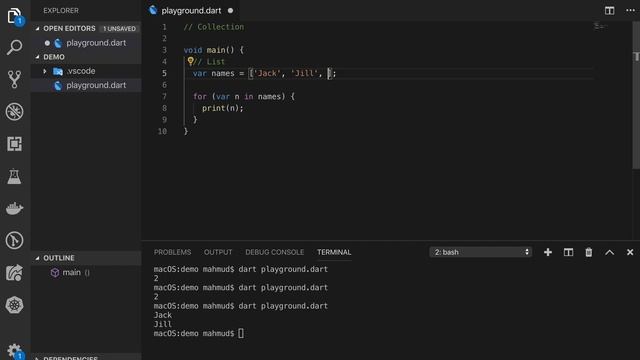Viewport: 640px width, 360px height.
Task: Open the Test flask view
Action: (x=14, y=176)
